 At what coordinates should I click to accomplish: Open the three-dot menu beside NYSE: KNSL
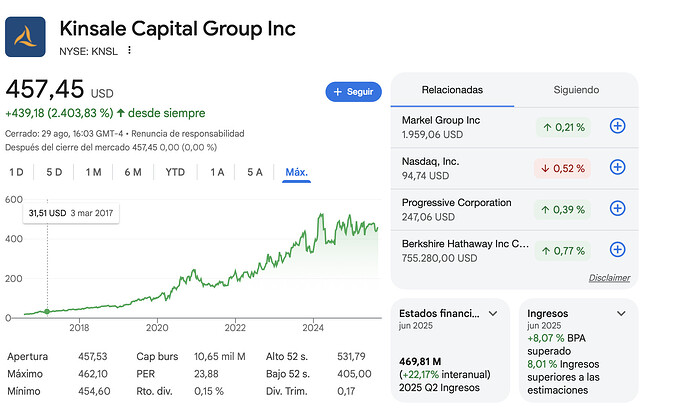(129, 50)
